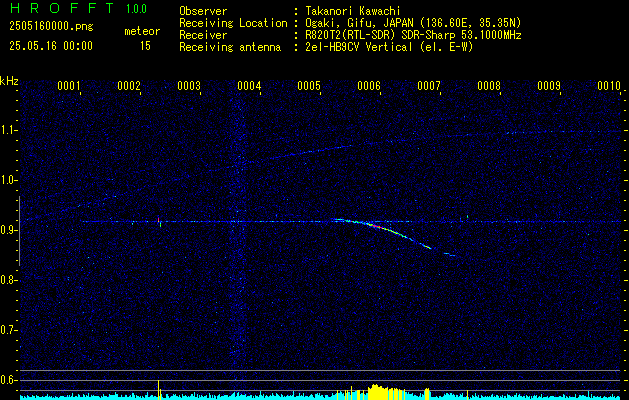The width and height of the screenshot is (629, 400).
Task: Click the Receiving Location label
Action: 233,23
